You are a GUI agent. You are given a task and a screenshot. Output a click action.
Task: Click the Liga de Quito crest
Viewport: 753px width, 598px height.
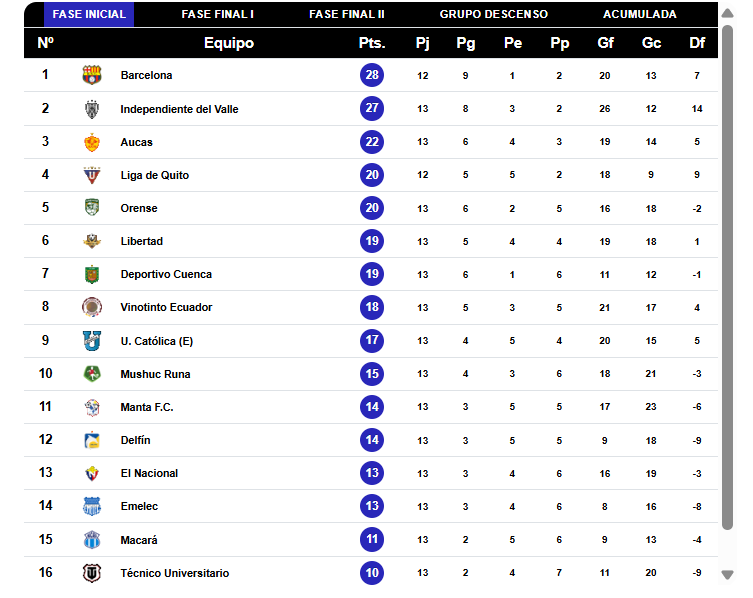[92, 175]
